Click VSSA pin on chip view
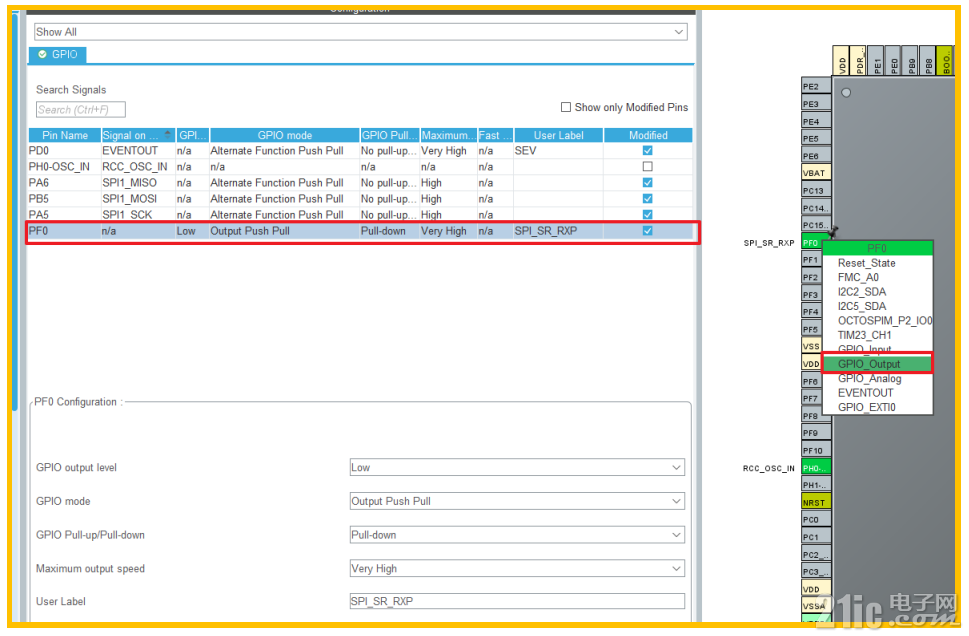 click(x=816, y=606)
